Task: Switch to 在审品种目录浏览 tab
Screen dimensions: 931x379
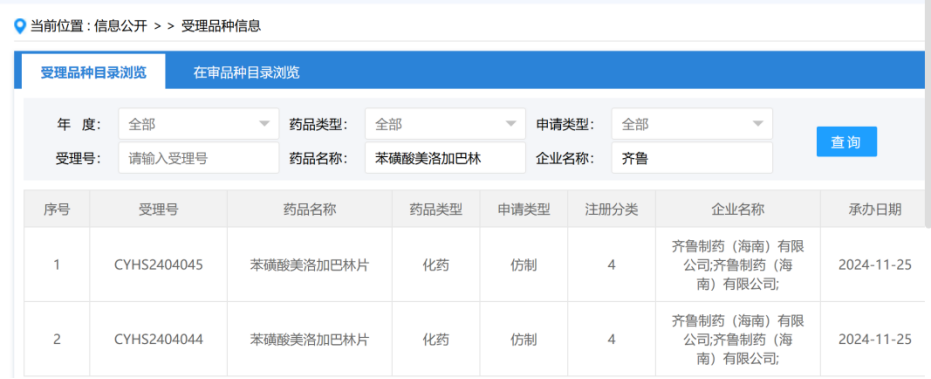Action: [246, 72]
